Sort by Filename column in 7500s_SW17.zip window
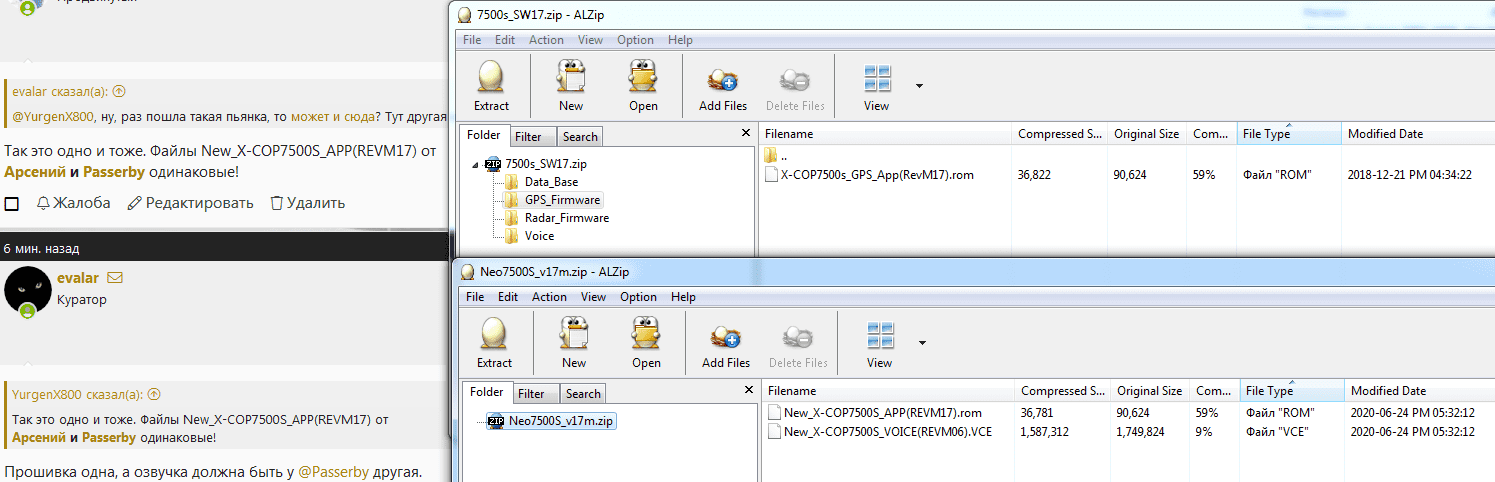Screen dimensions: 1495x482 (x=884, y=134)
